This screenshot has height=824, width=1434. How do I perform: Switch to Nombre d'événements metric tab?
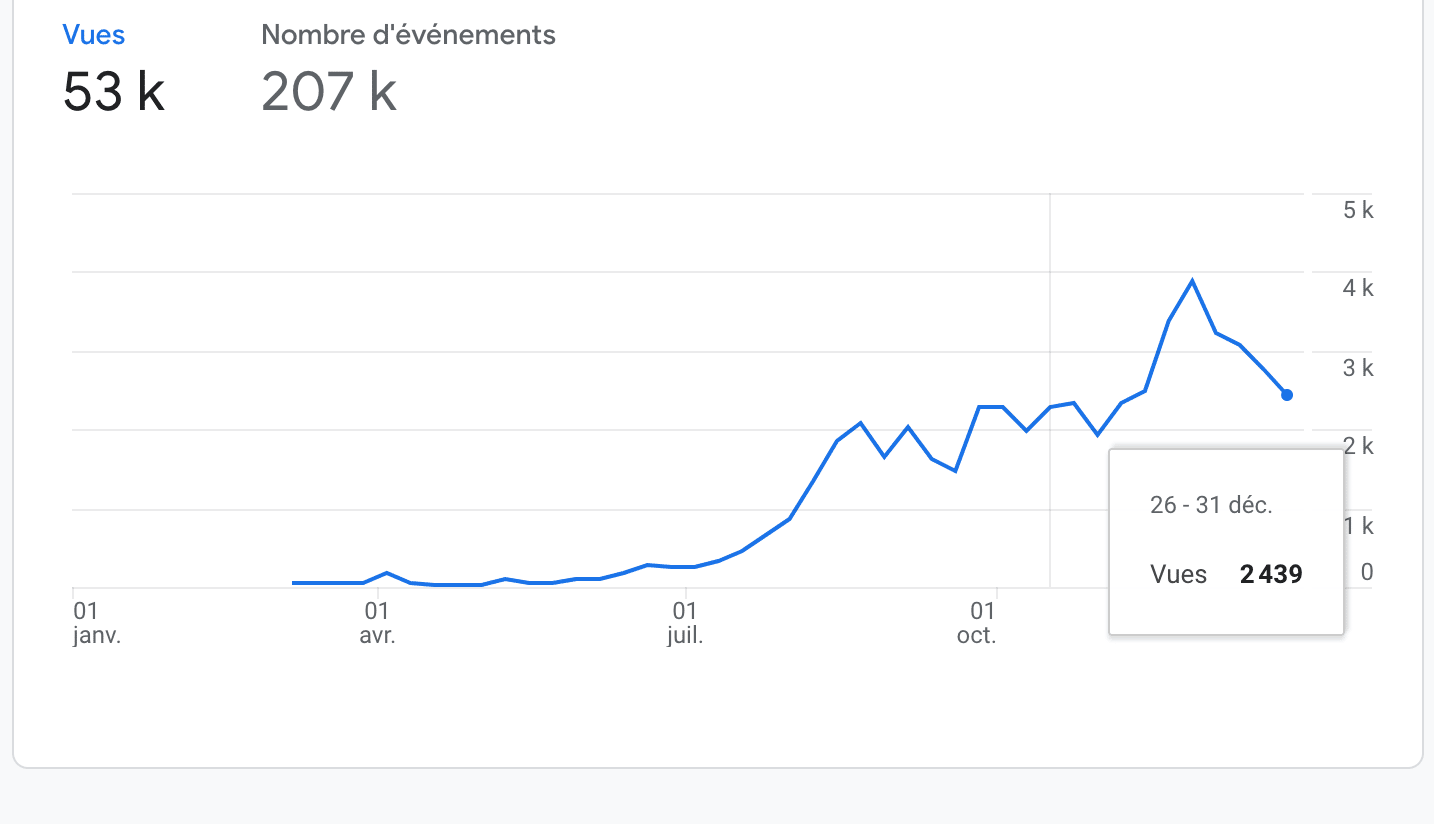pyautogui.click(x=408, y=35)
